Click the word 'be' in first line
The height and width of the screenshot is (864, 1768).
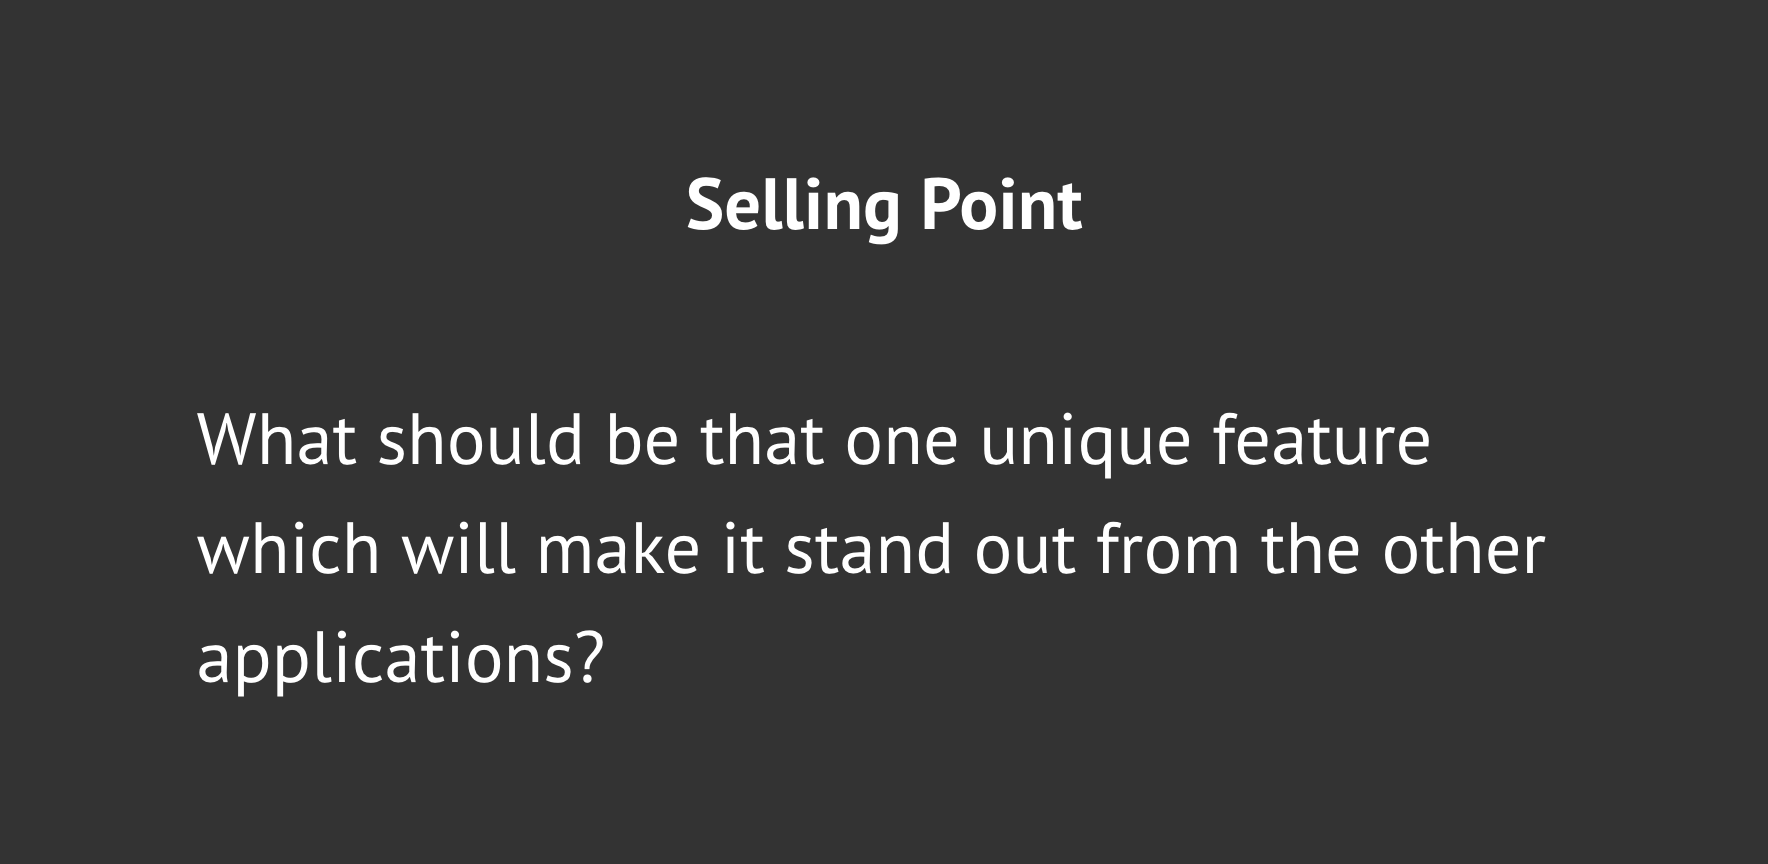tap(642, 439)
